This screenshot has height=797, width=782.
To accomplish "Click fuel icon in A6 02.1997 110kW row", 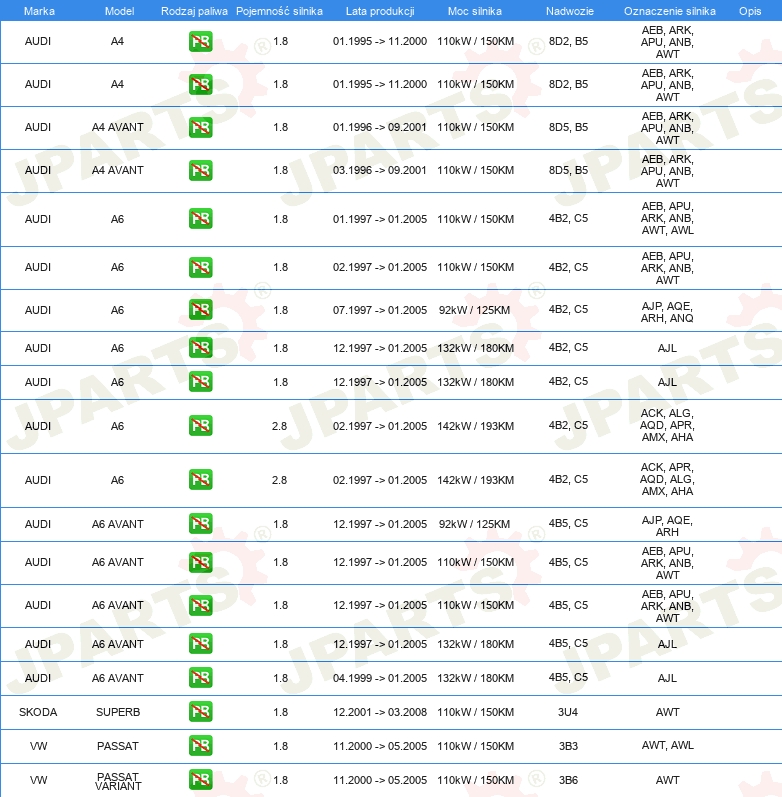I will click(x=200, y=267).
